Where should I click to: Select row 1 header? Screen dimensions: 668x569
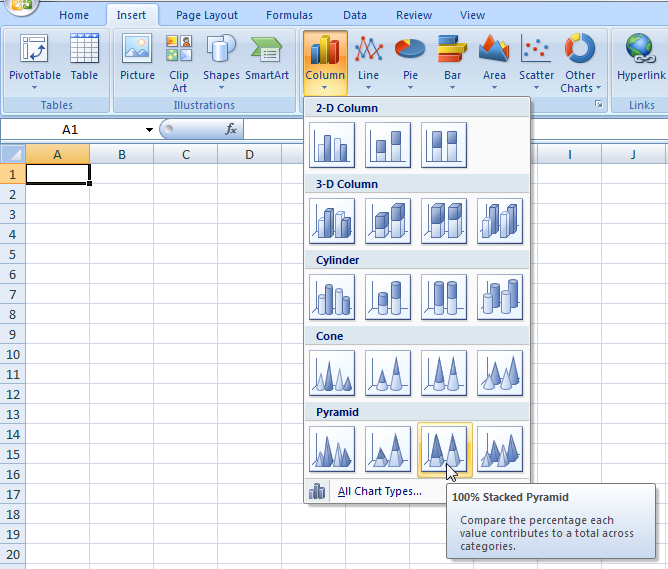(x=12, y=175)
